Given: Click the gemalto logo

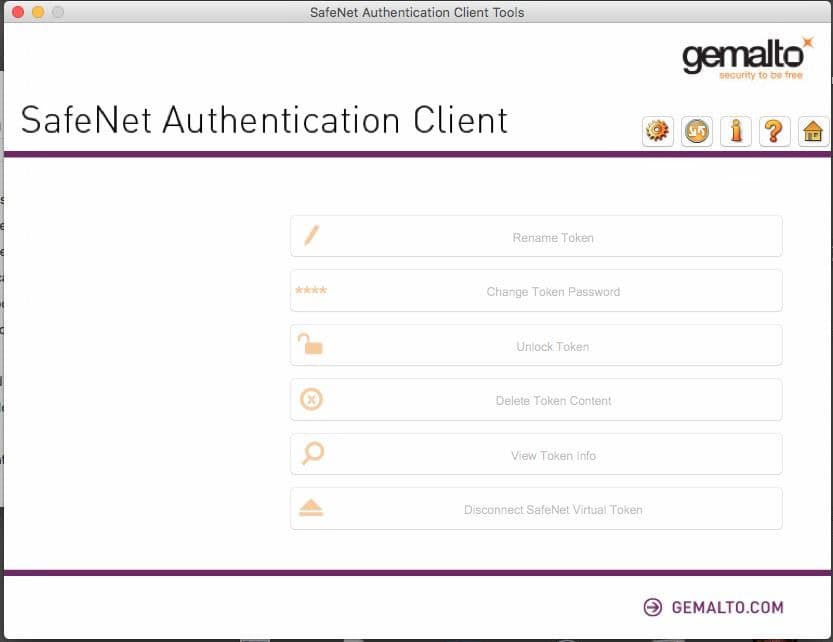Looking at the screenshot, I should click(x=747, y=58).
